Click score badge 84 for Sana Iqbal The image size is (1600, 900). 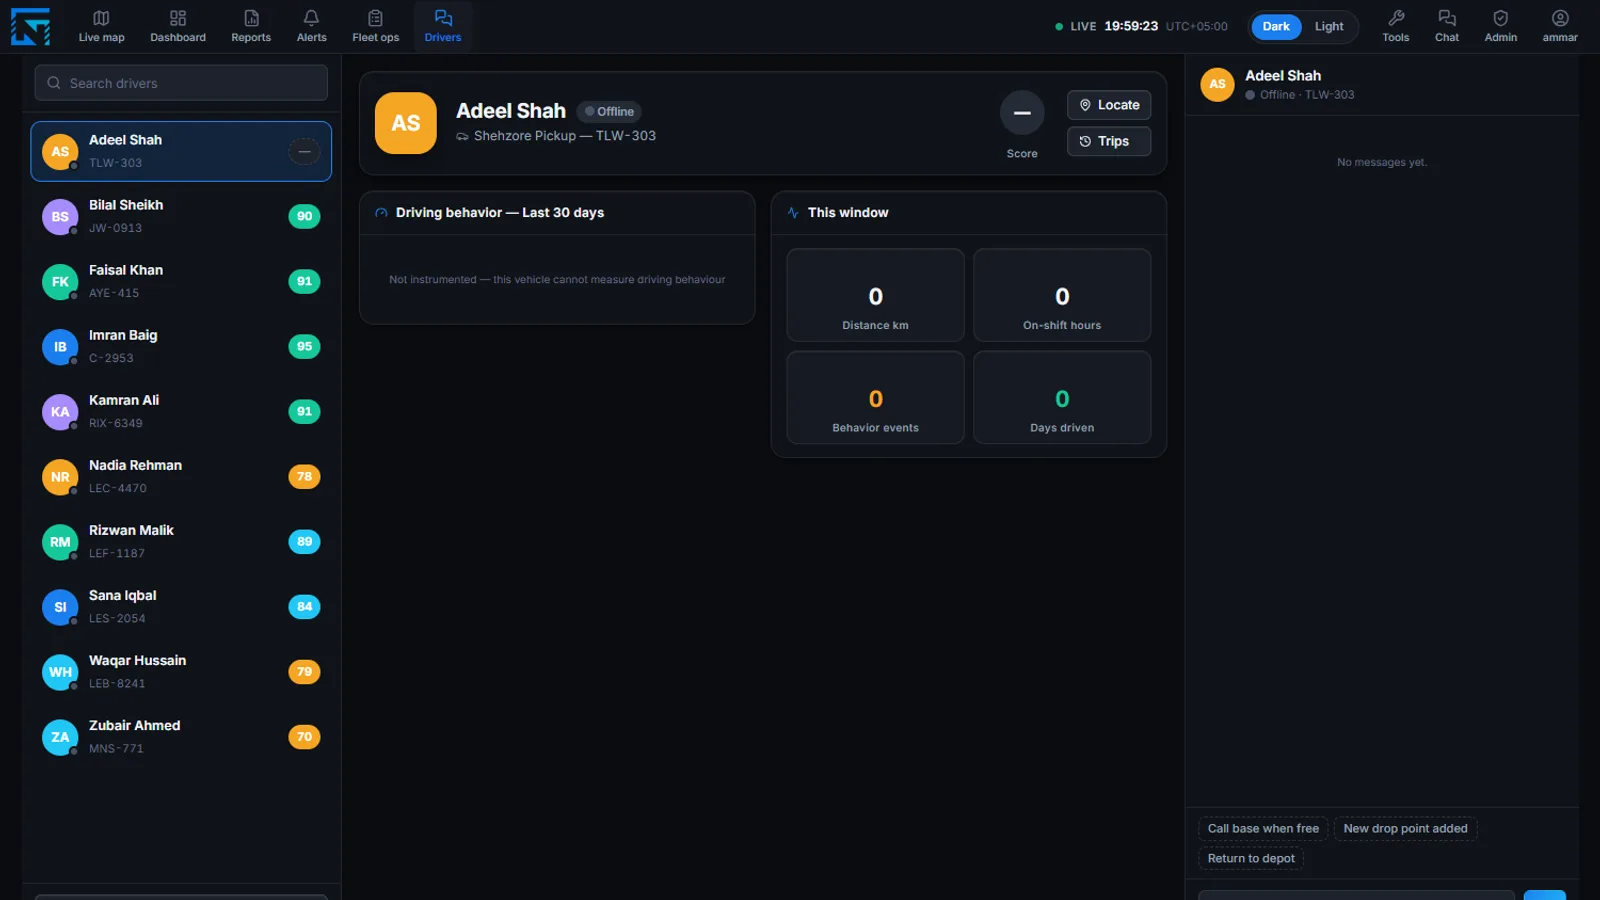pos(304,606)
